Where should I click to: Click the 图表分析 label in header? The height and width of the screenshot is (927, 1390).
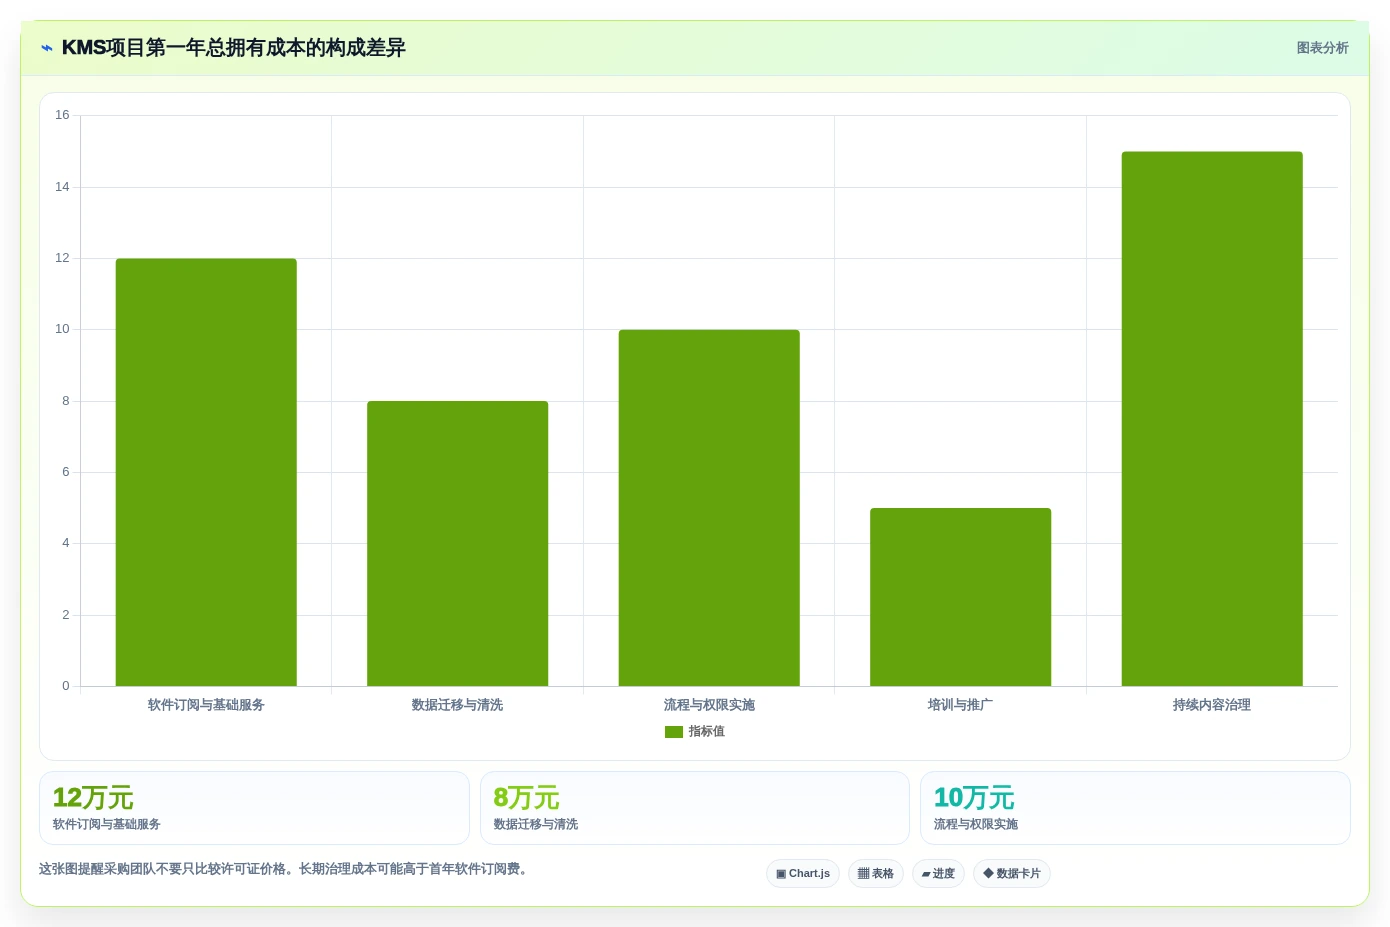tap(1322, 48)
